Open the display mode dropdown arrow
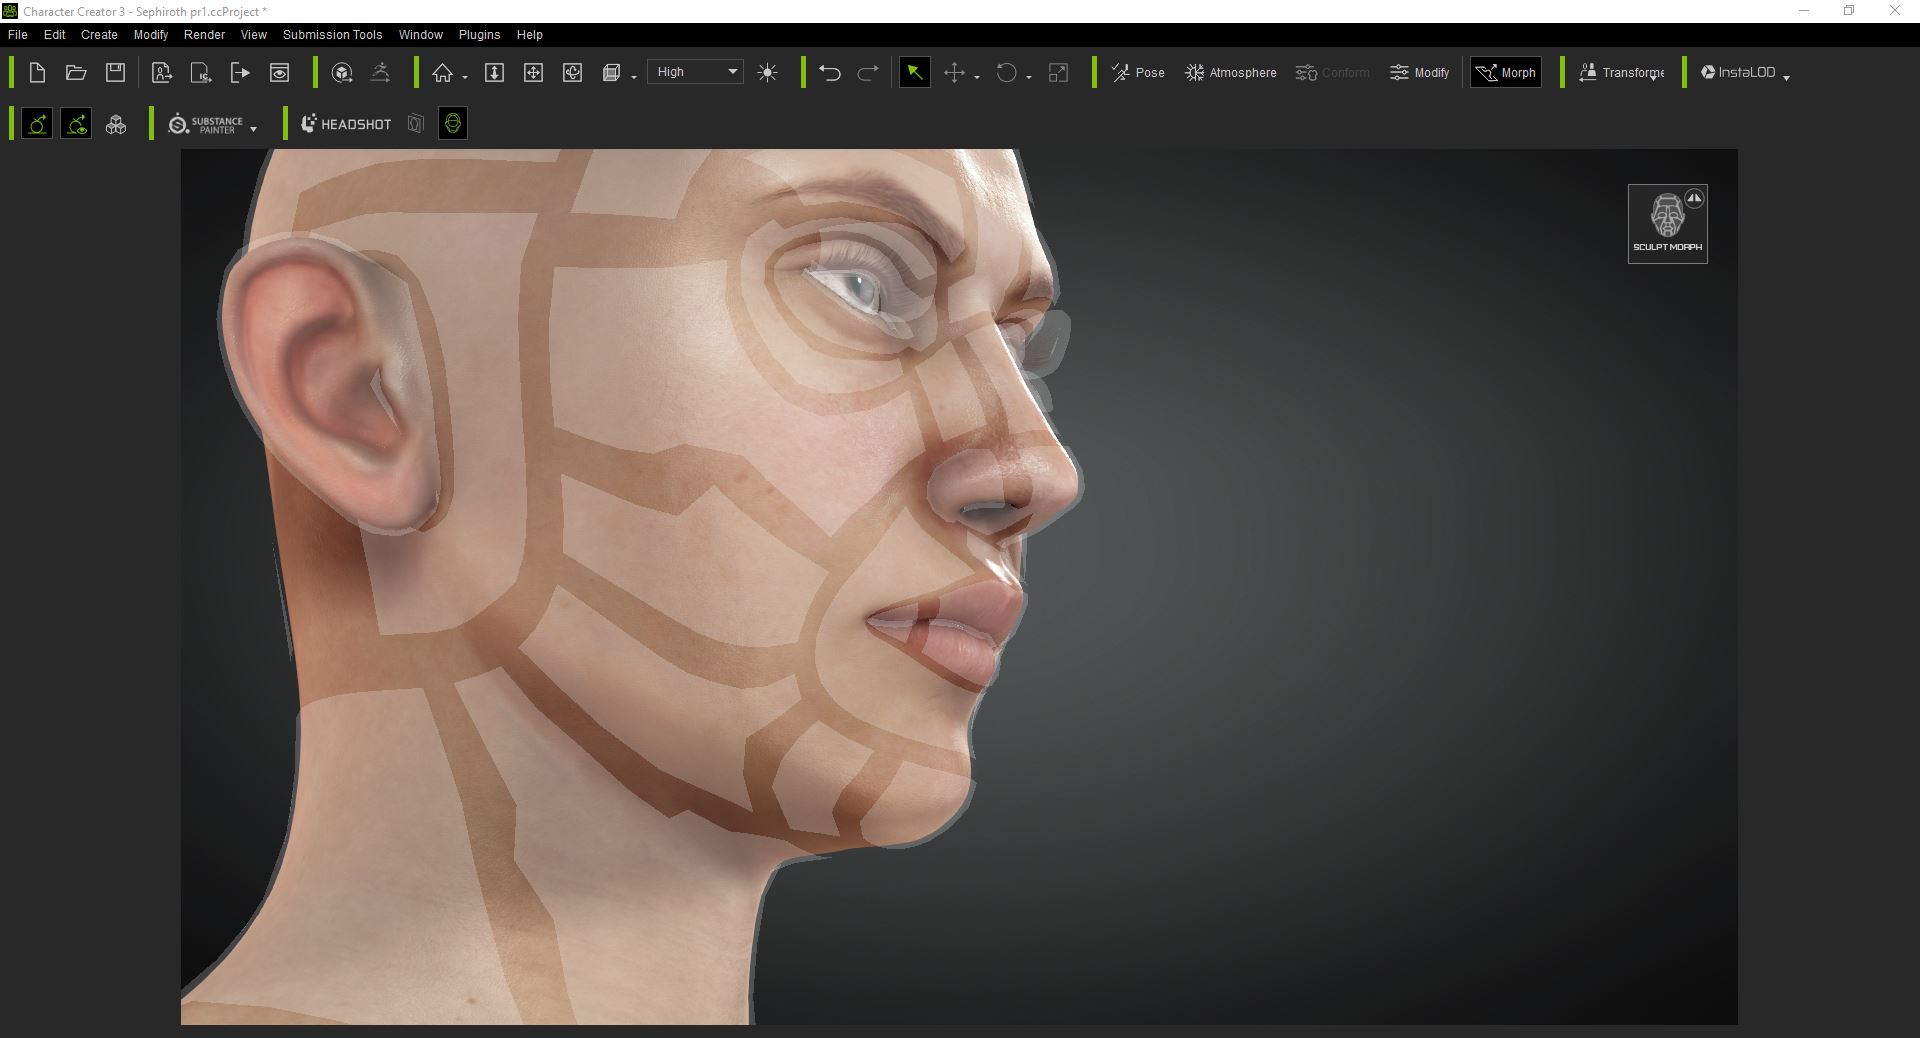 (634, 77)
